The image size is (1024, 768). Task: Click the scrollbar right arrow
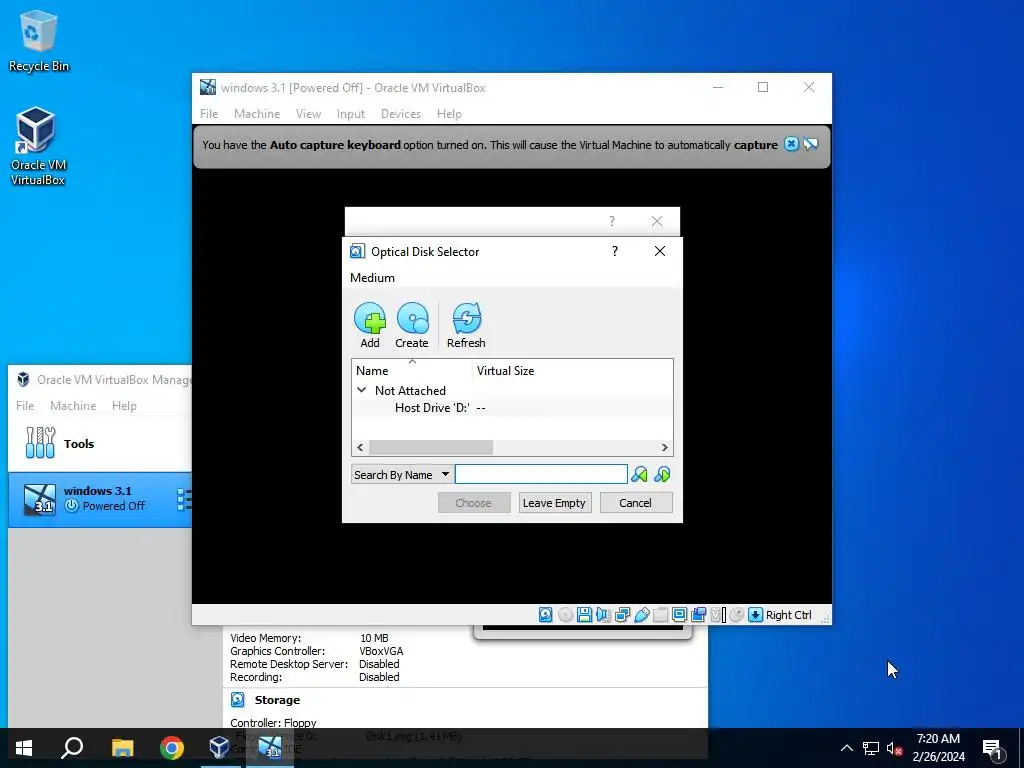(664, 447)
